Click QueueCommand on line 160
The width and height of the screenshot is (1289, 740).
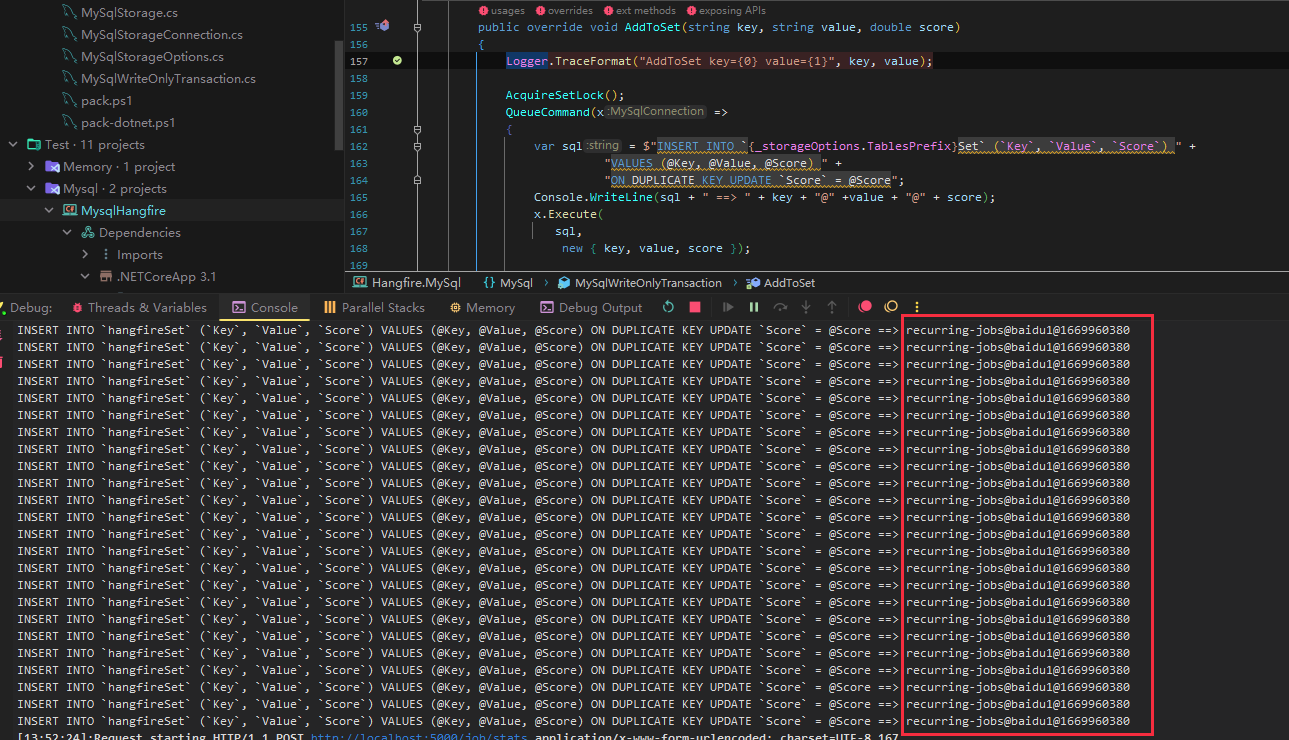pos(548,112)
